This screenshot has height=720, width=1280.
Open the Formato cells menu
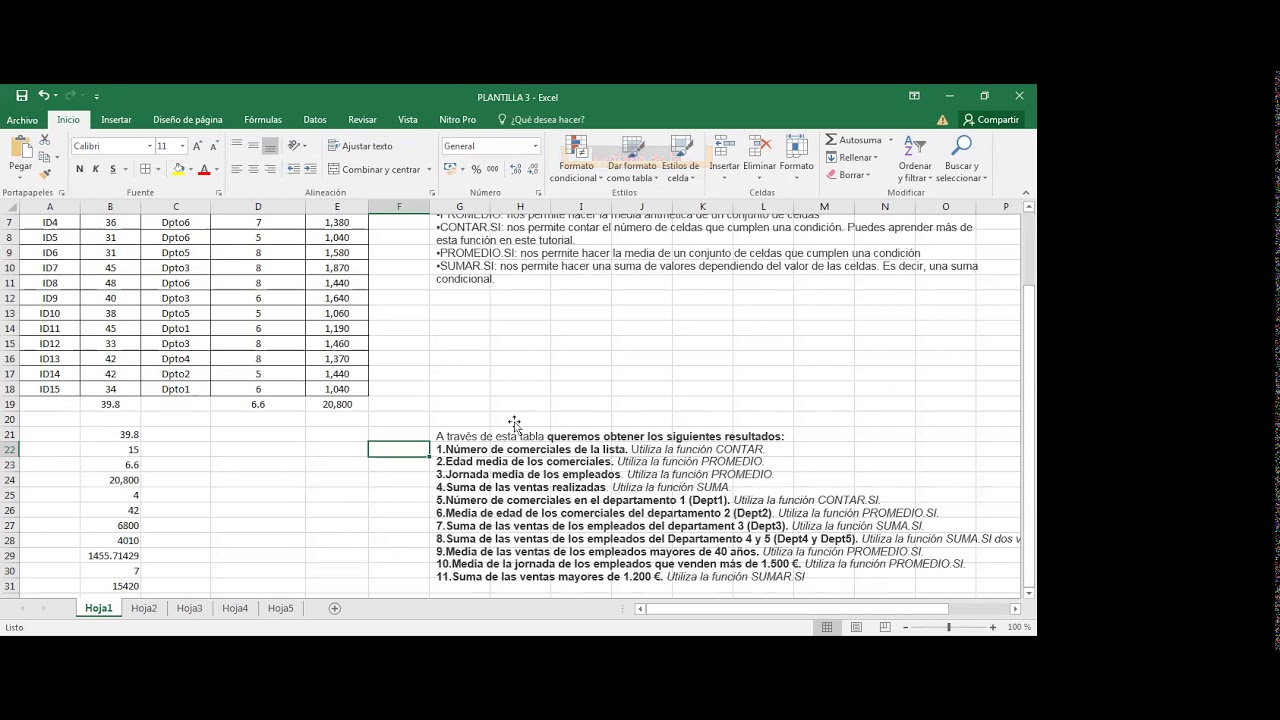pyautogui.click(x=797, y=159)
